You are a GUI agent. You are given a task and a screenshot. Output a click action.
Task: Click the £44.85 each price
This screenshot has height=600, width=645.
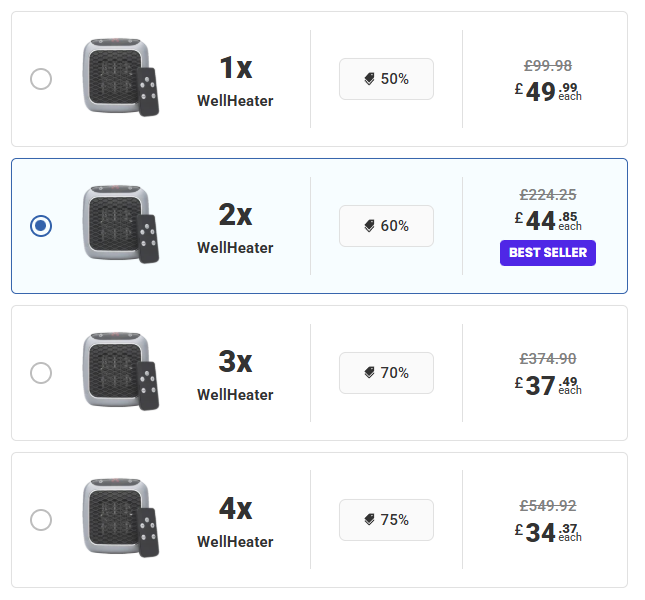click(x=548, y=219)
